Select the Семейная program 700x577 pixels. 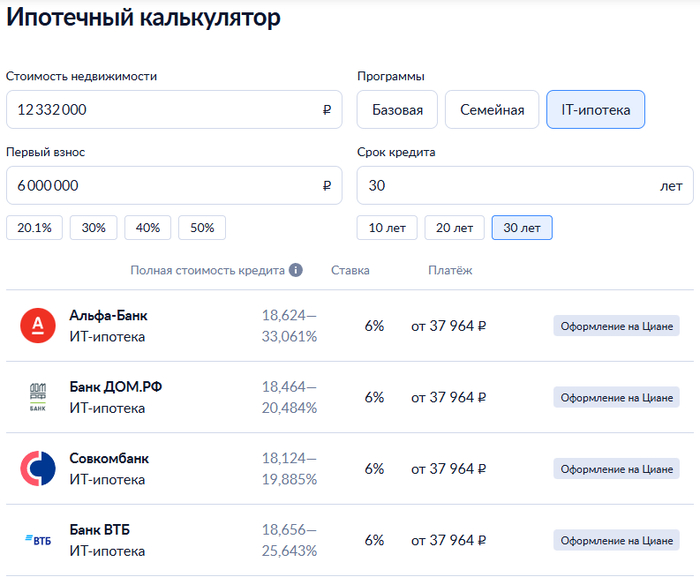492,110
